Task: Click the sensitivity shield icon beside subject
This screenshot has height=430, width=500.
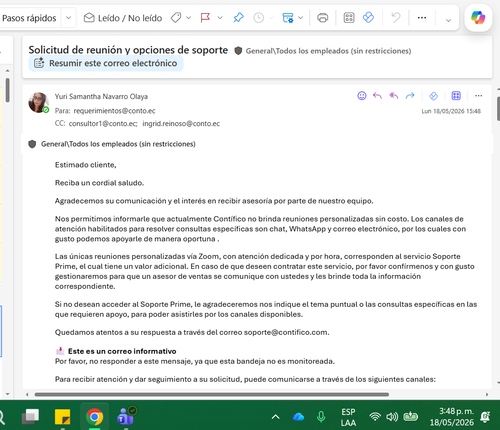Action: [238, 51]
